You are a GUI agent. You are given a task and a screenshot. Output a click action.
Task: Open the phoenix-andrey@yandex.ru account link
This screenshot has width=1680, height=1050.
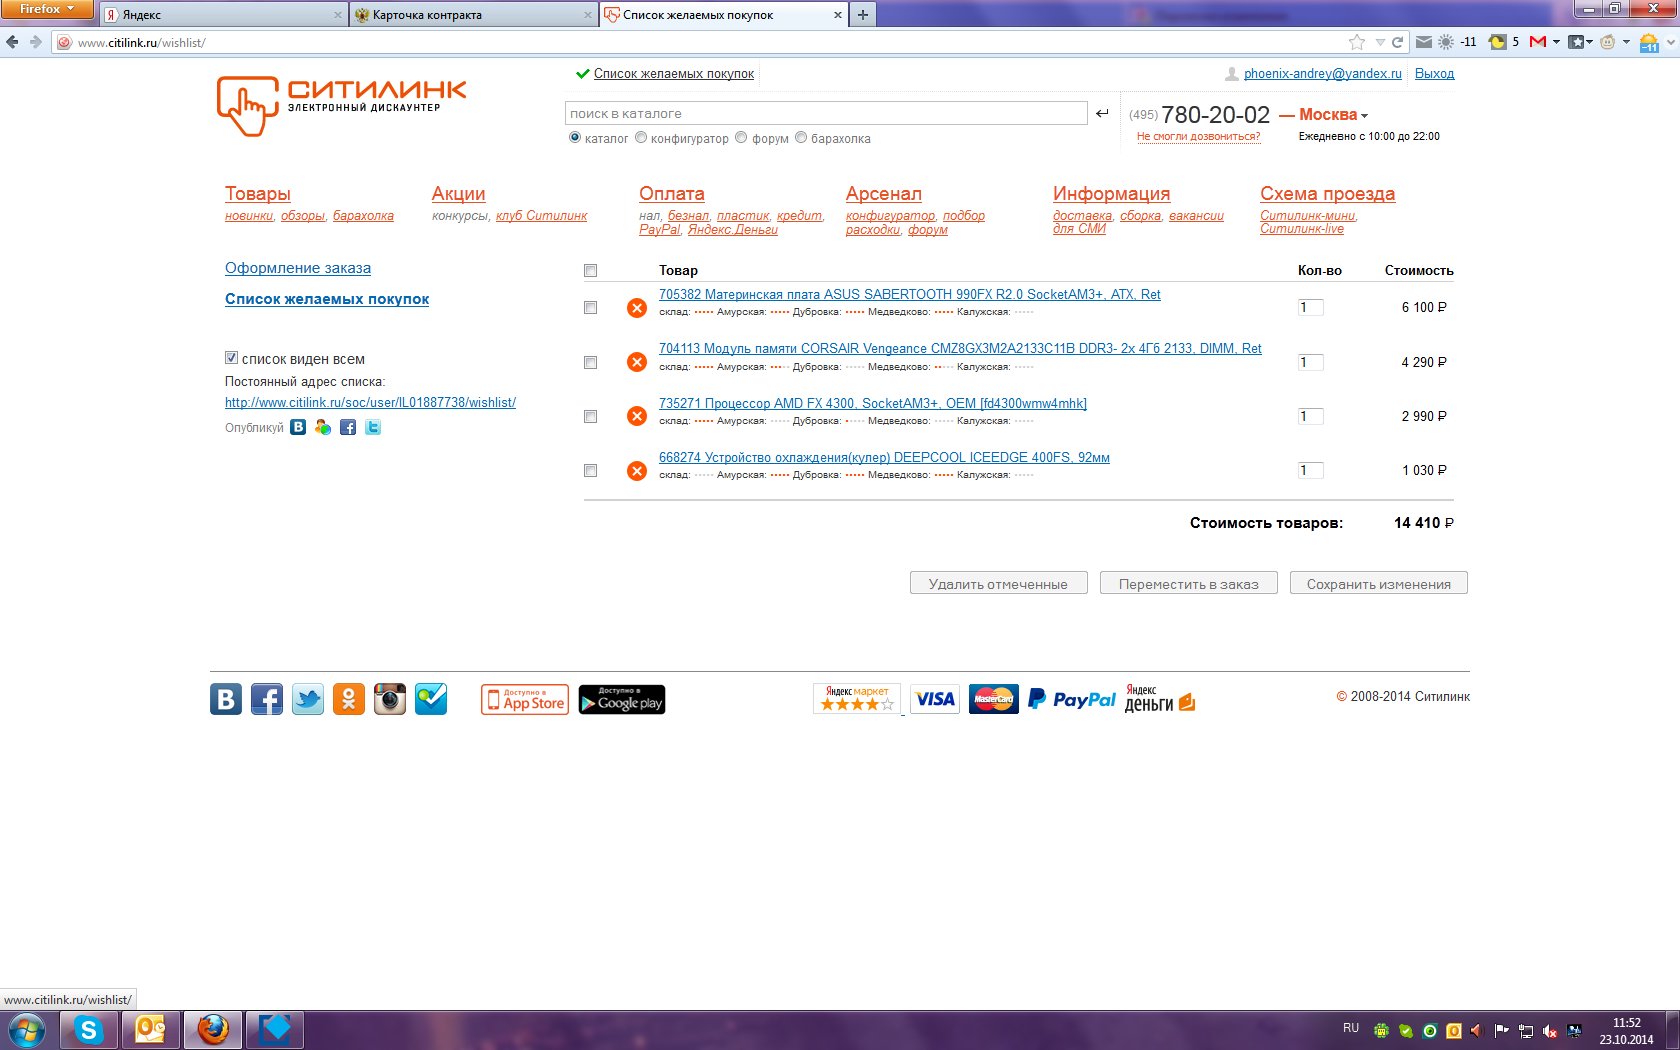point(1323,74)
